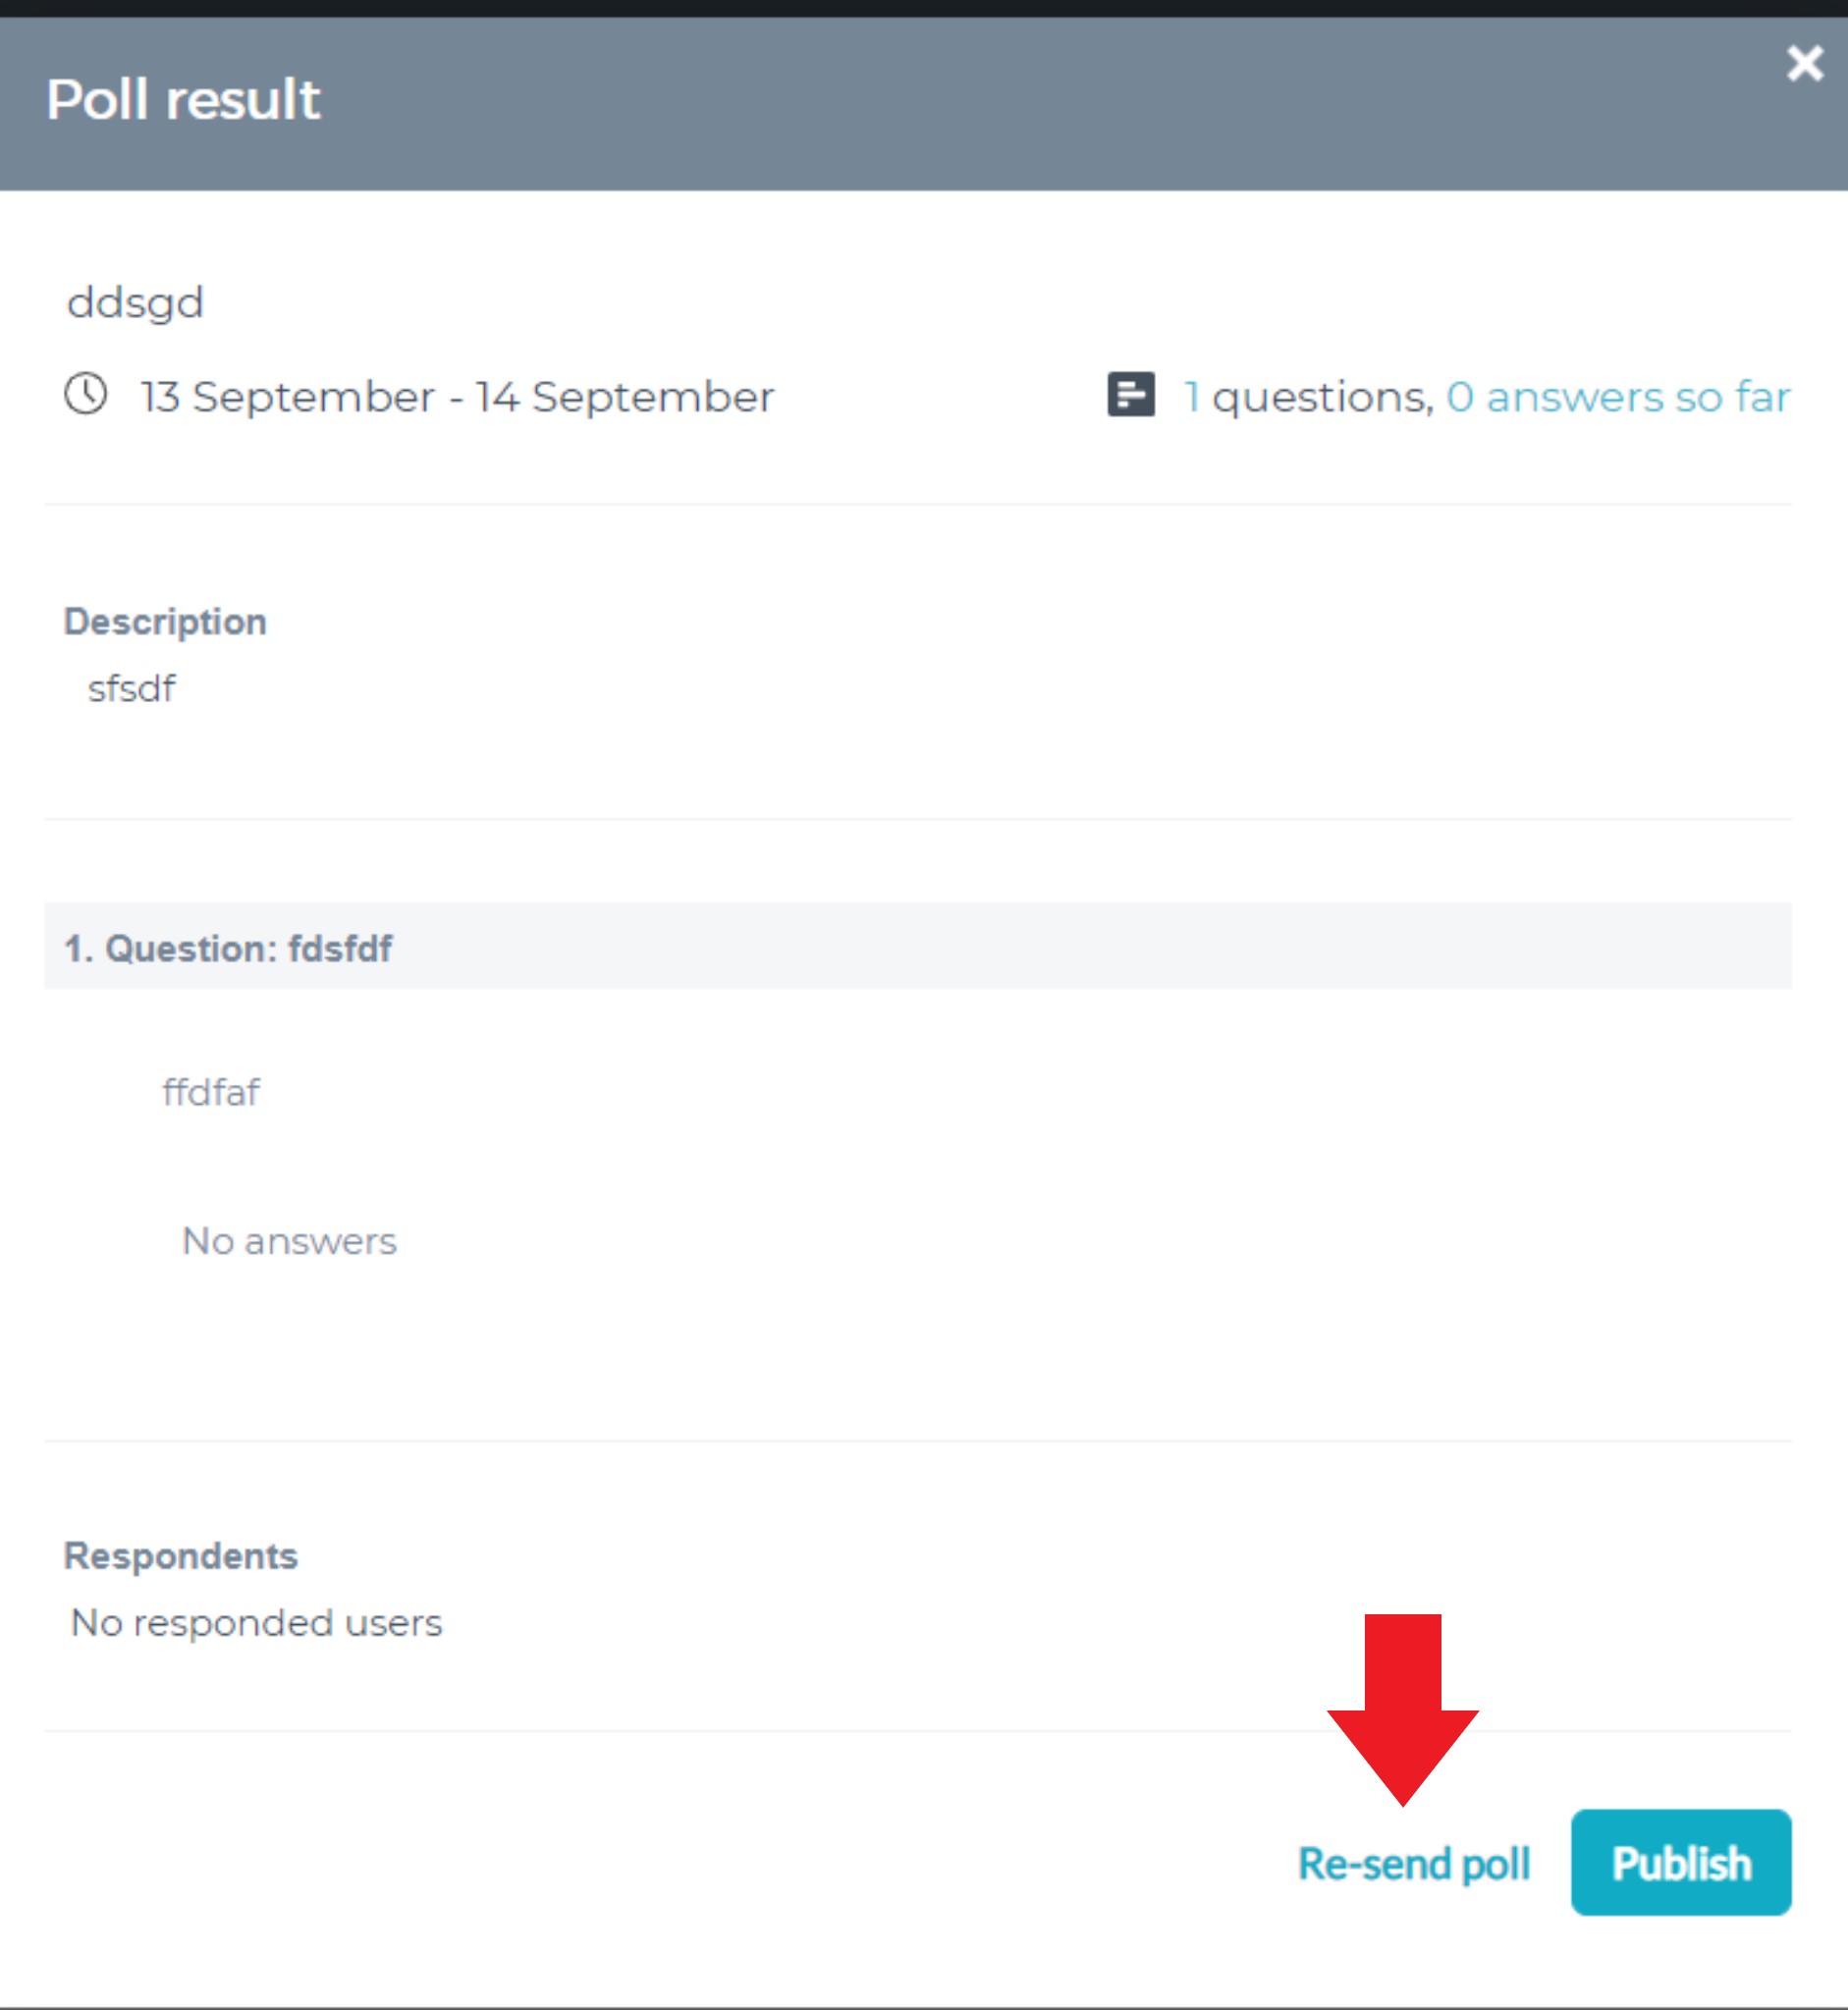Publish the poll results
This screenshot has width=1848, height=2010.
click(1681, 1862)
